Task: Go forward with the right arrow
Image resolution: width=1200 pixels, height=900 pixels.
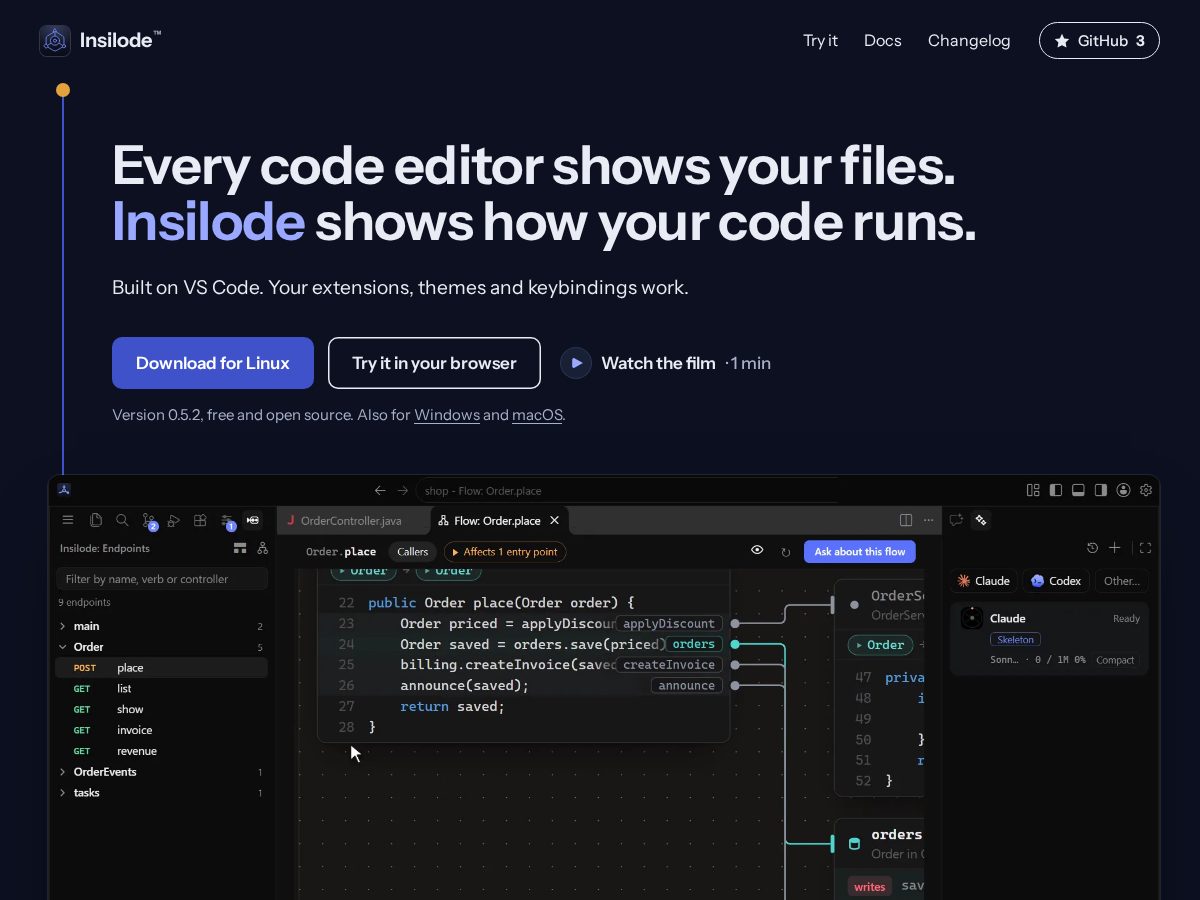Action: (403, 490)
